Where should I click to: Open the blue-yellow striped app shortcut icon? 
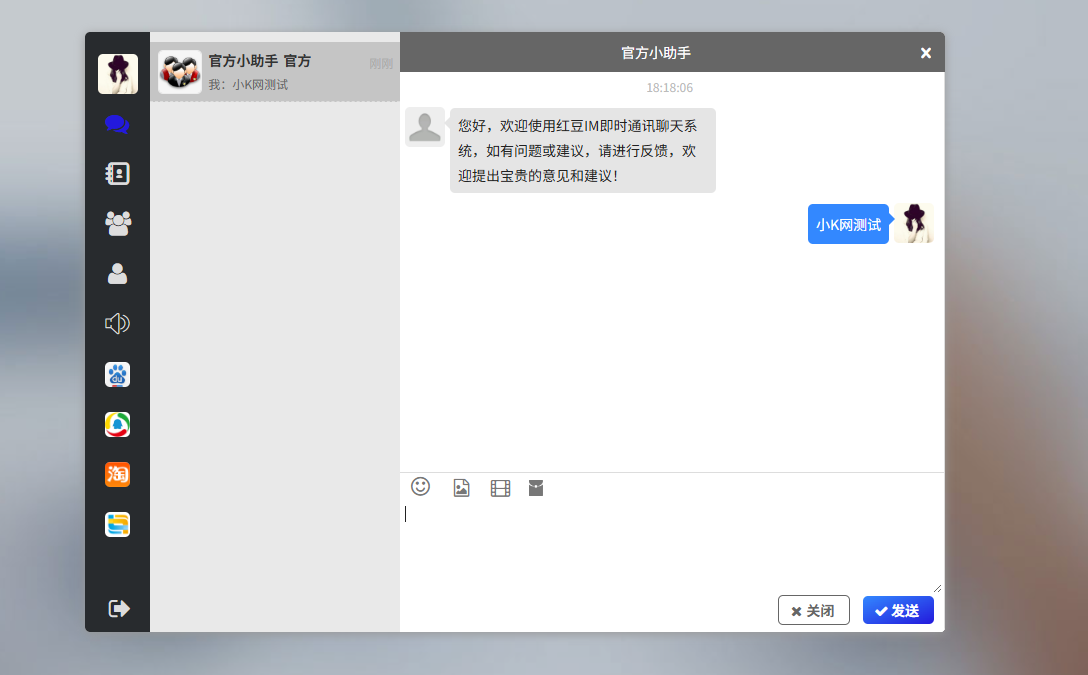[x=117, y=525]
